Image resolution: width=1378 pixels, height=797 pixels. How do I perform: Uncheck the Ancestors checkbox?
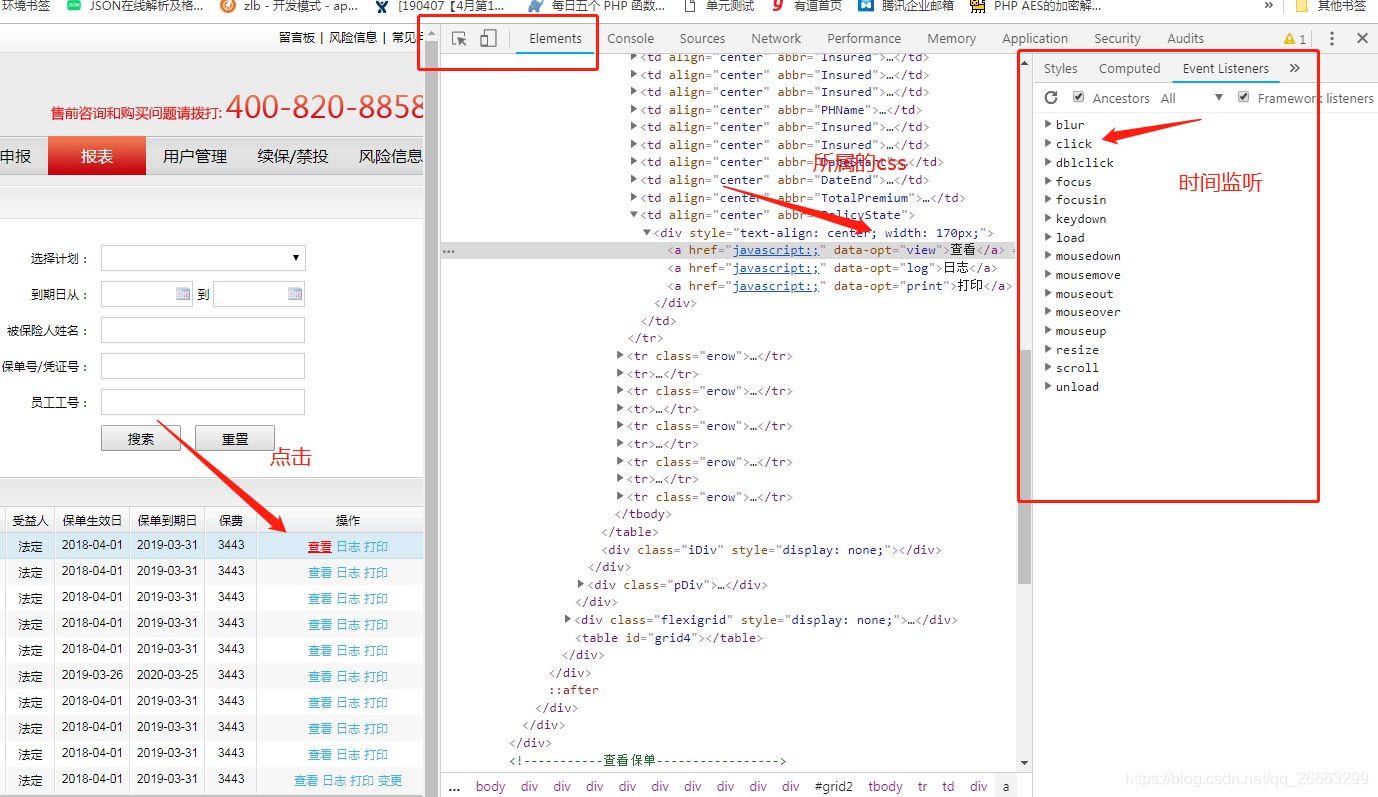coord(1078,97)
